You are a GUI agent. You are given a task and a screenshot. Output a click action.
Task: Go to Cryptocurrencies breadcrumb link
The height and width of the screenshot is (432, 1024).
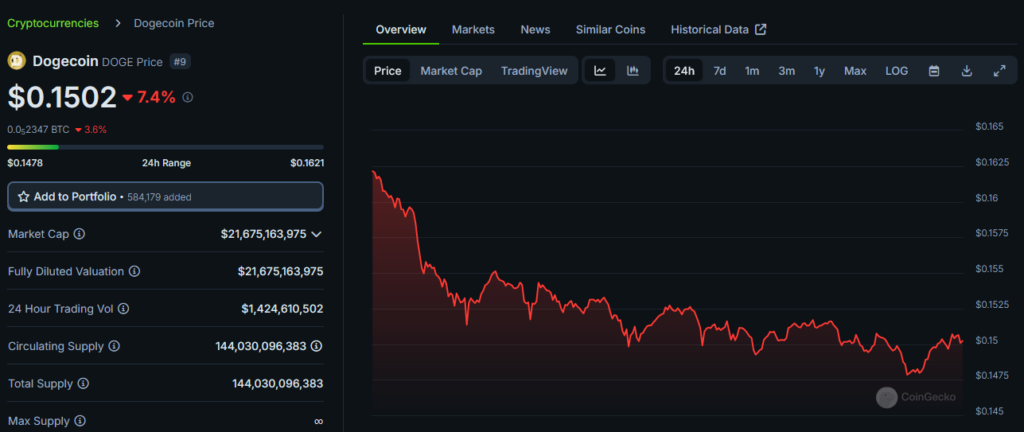(53, 23)
